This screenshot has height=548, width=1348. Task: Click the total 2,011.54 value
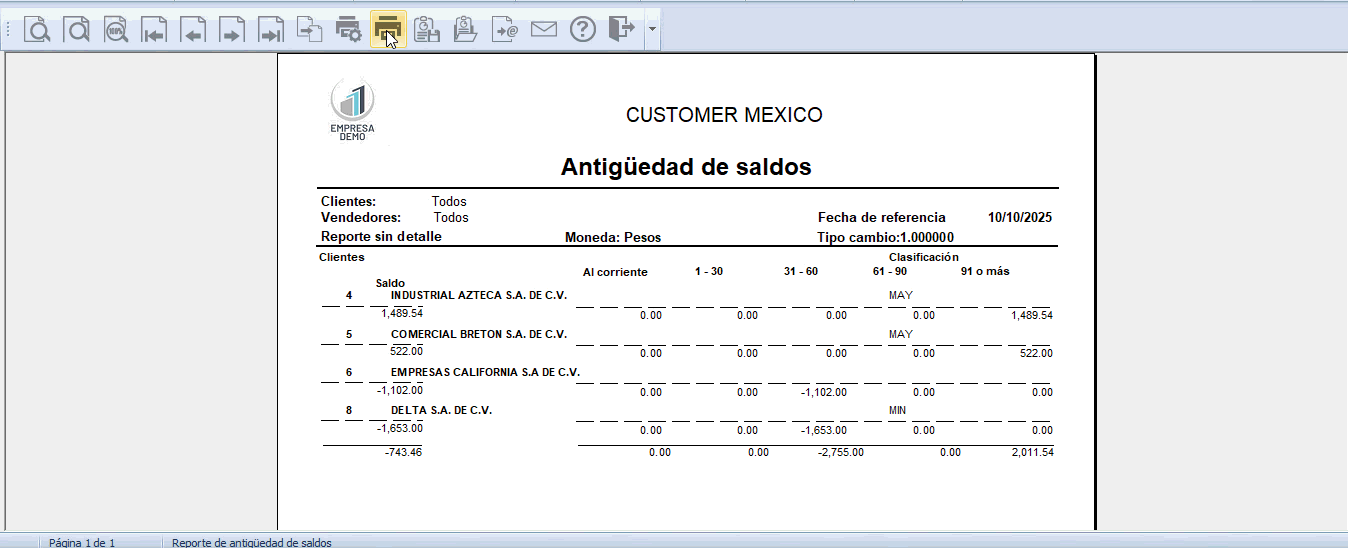(x=1032, y=453)
